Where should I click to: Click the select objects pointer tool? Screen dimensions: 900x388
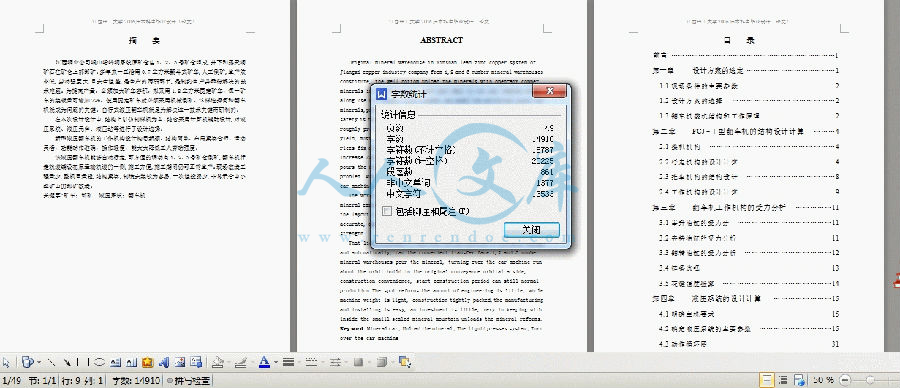point(6,362)
